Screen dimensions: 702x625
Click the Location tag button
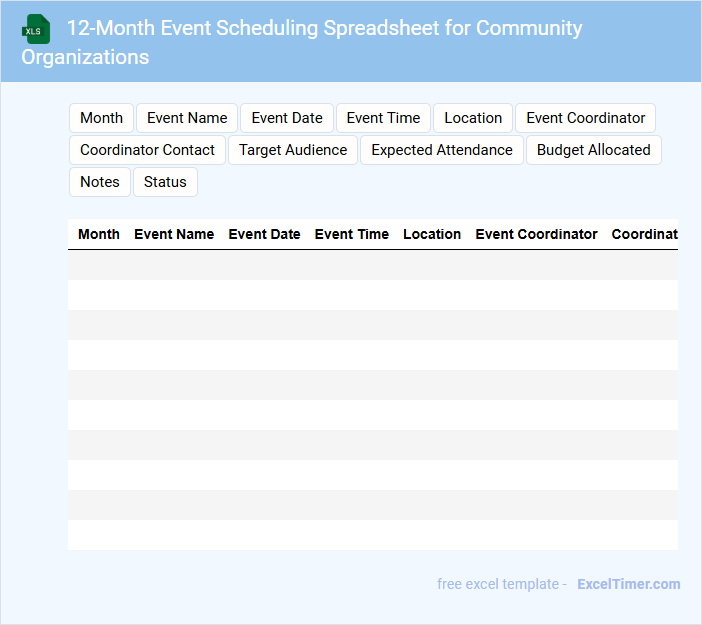473,118
